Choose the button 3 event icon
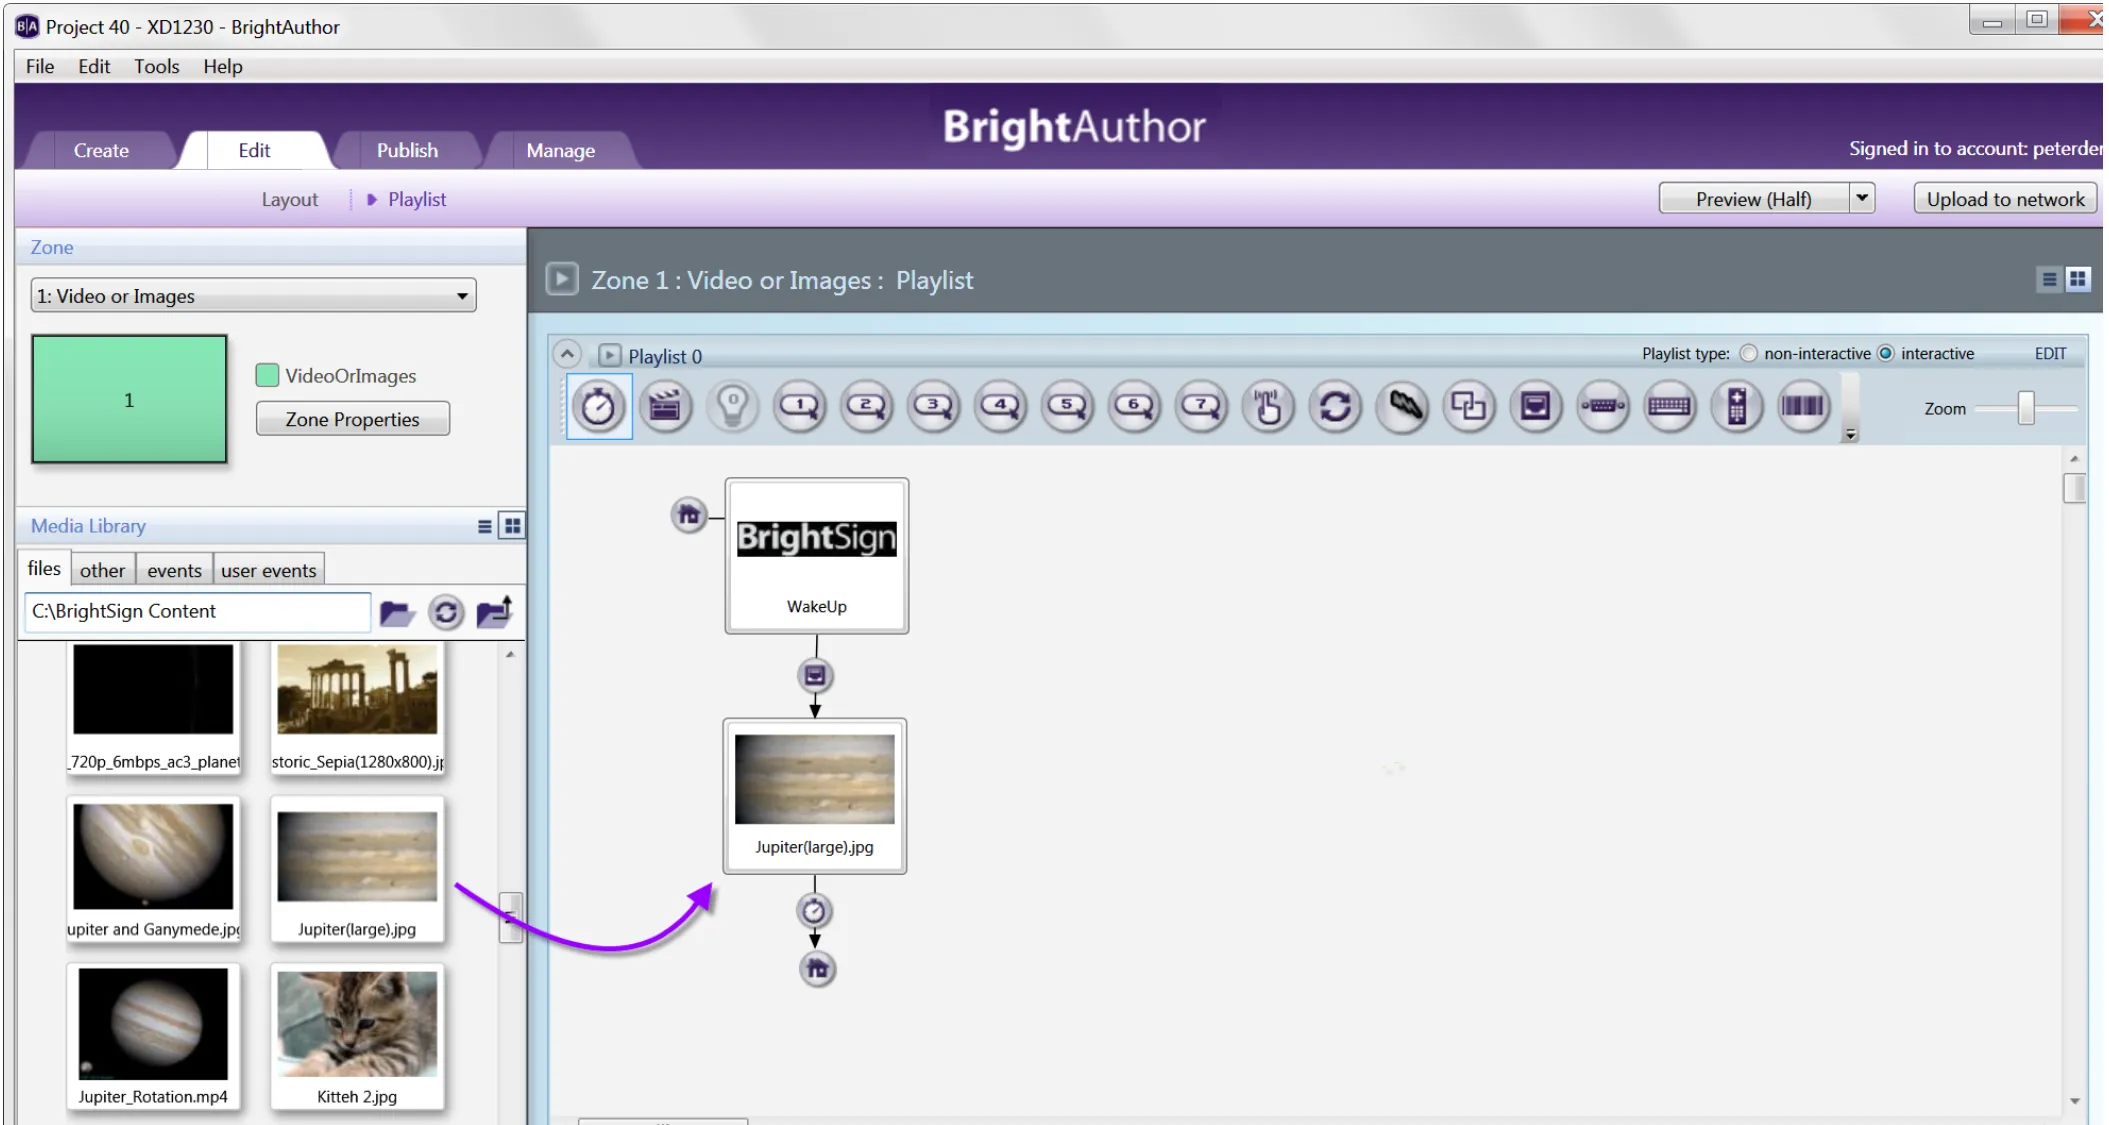 [934, 407]
